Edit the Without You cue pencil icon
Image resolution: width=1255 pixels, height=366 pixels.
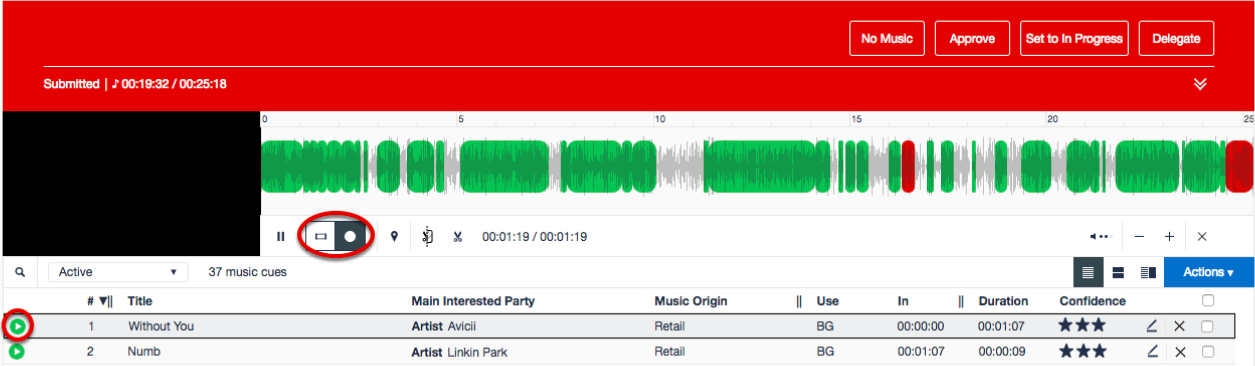1152,326
